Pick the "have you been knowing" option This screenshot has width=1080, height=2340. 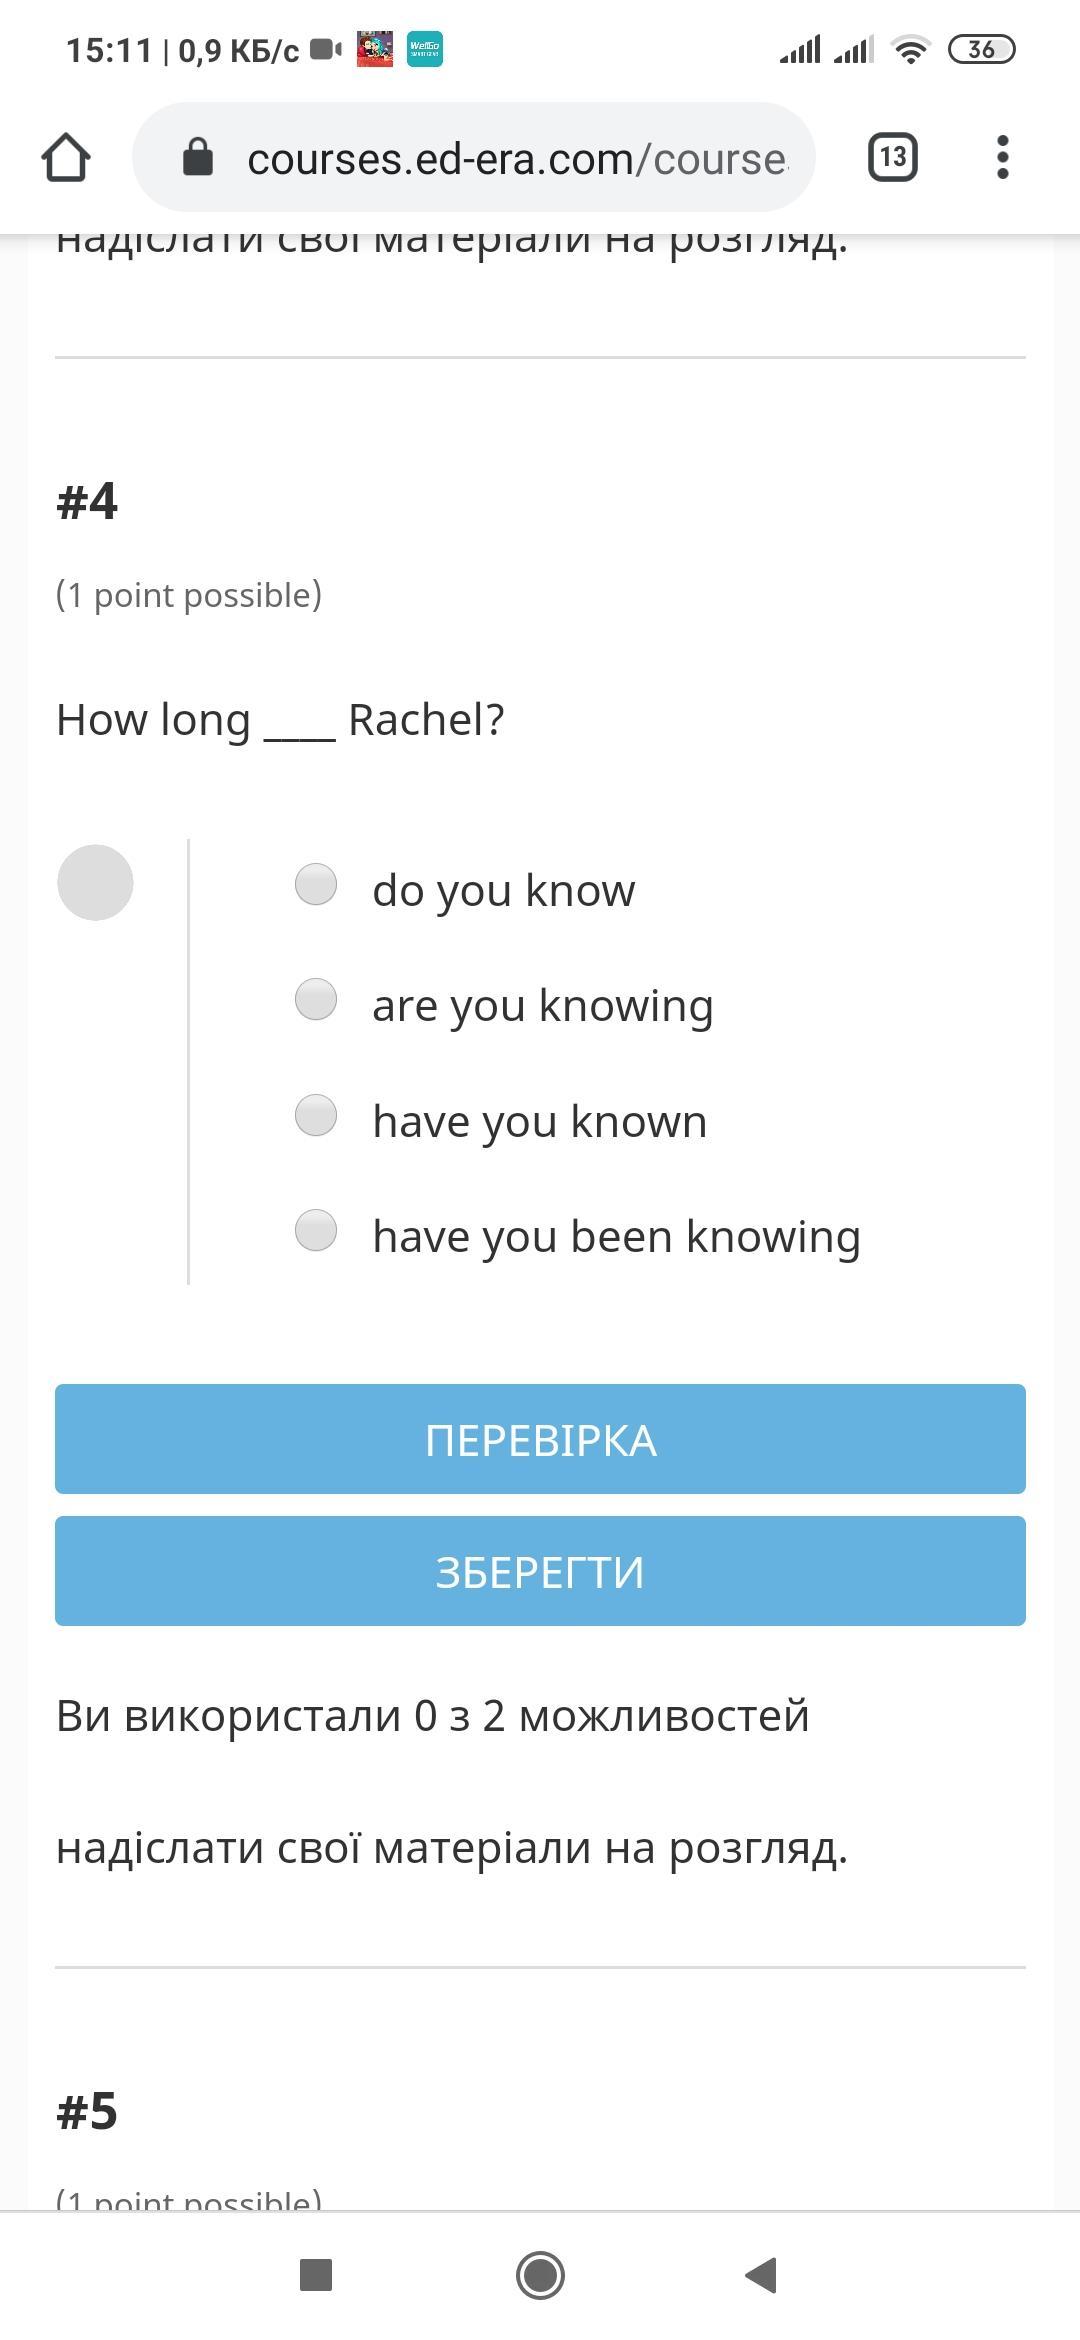click(x=316, y=1231)
